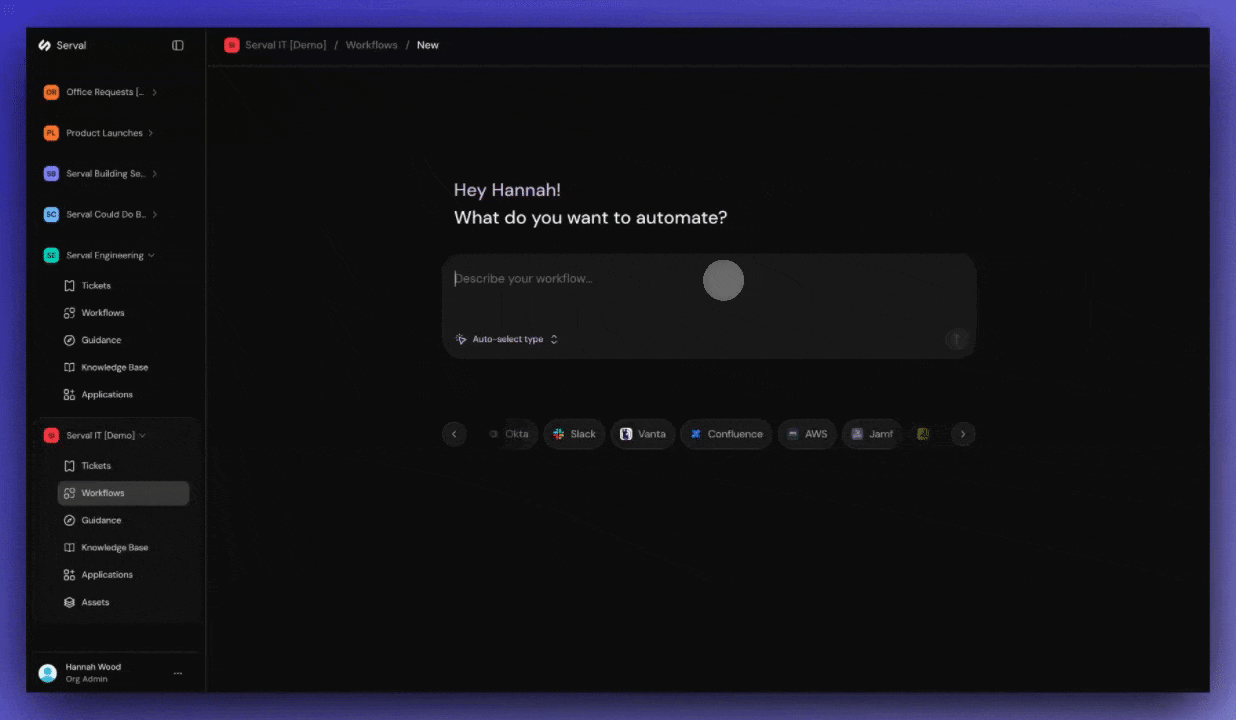Open Knowledge Base under Serval Engineering
The image size is (1236, 720).
115,367
